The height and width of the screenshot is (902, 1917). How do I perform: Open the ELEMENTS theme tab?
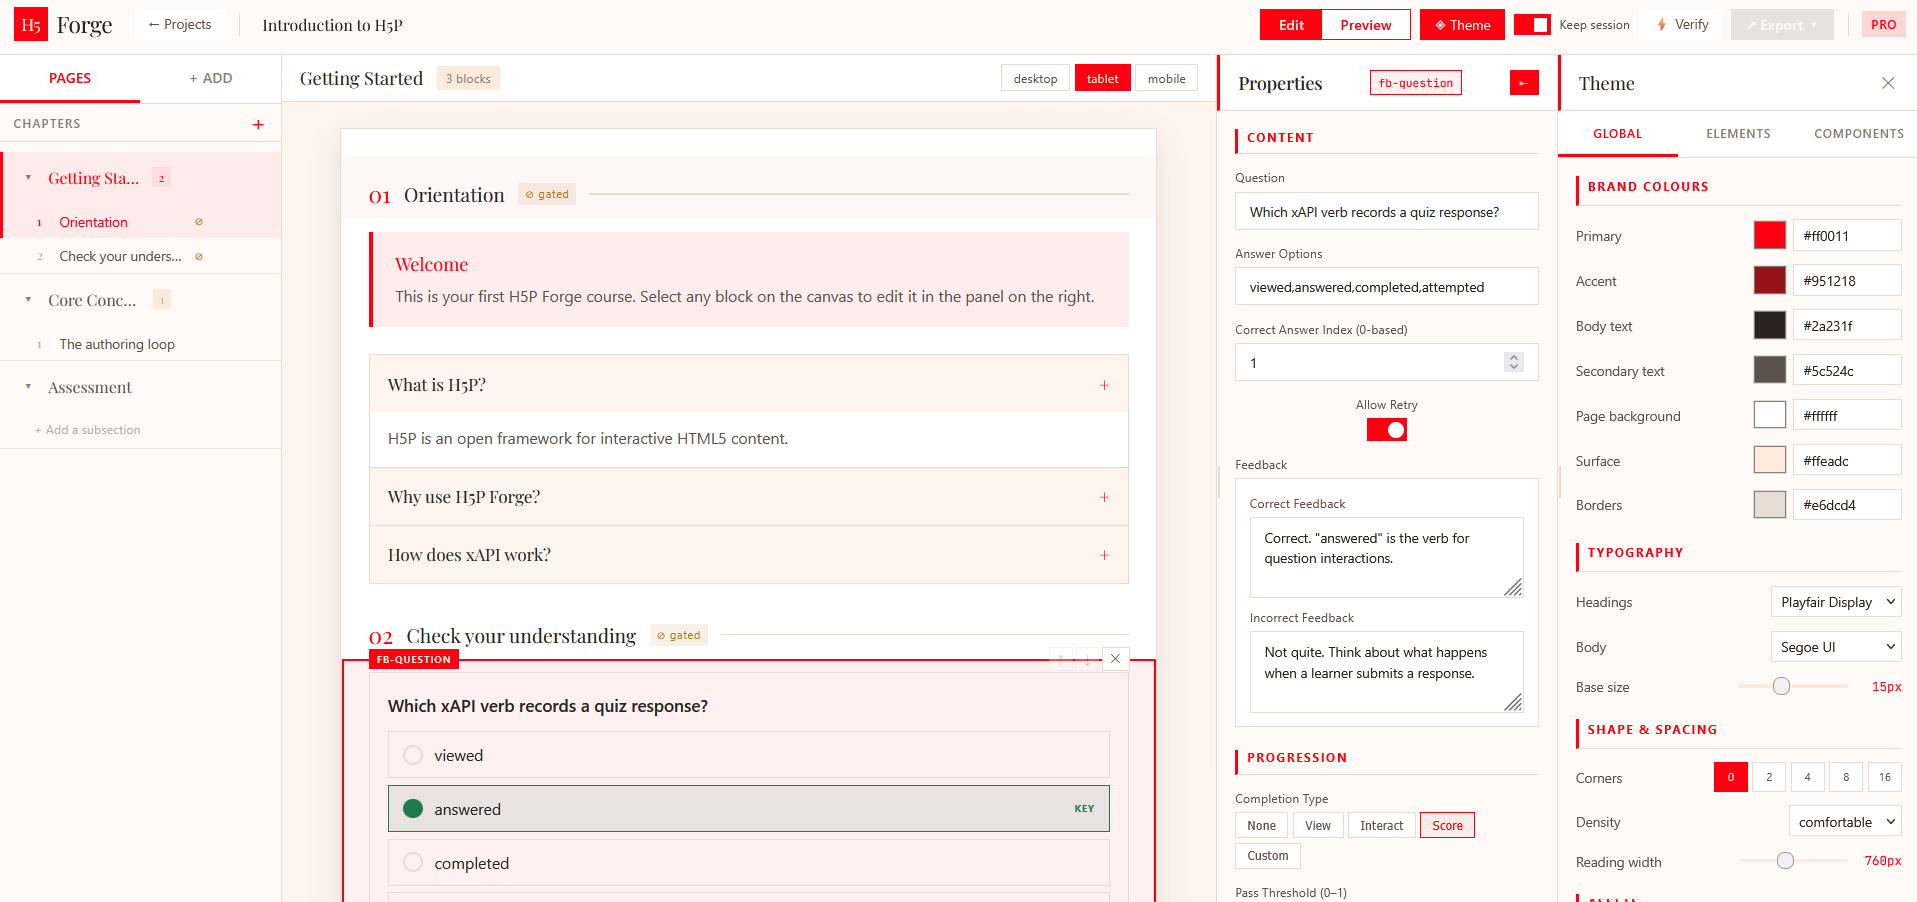1738,134
